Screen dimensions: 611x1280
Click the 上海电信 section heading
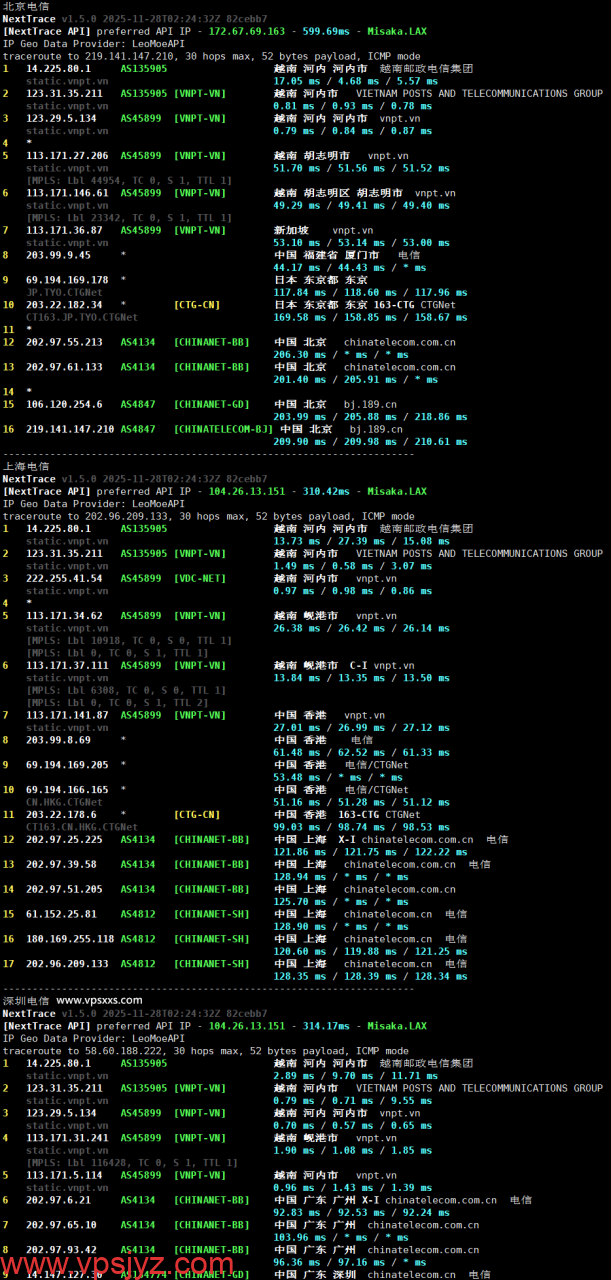(x=25, y=466)
